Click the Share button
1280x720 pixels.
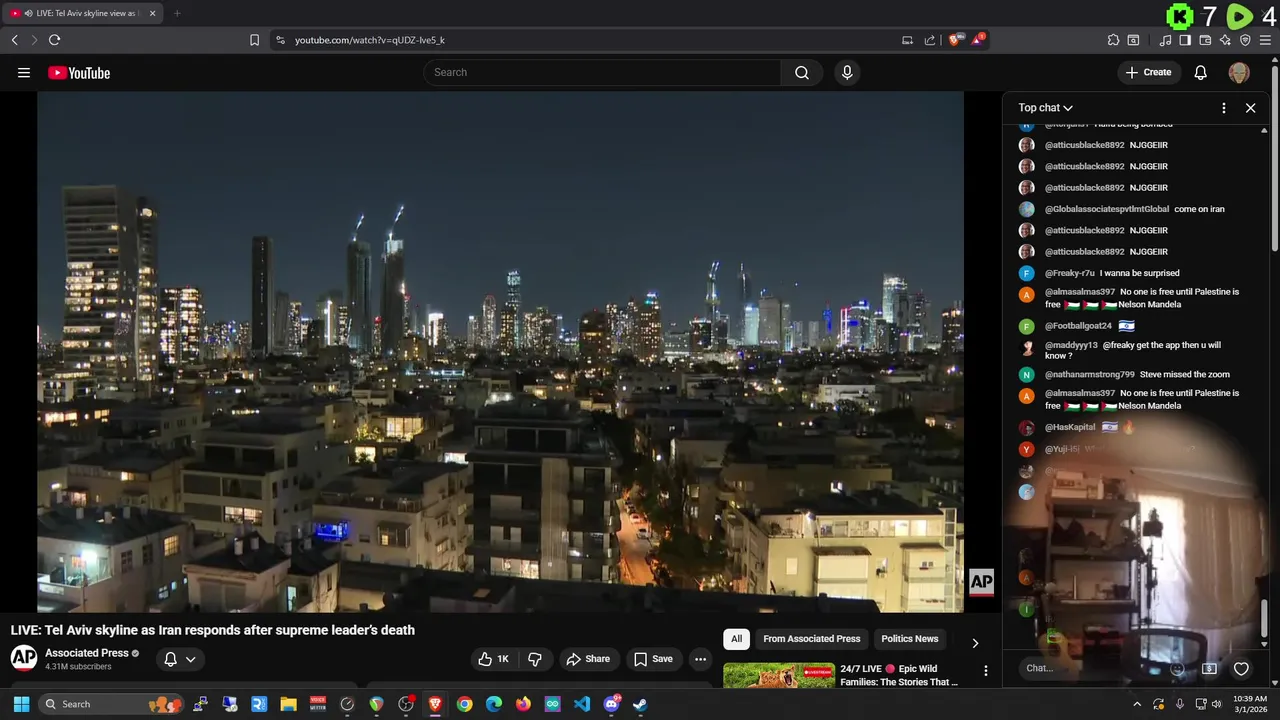click(x=588, y=659)
